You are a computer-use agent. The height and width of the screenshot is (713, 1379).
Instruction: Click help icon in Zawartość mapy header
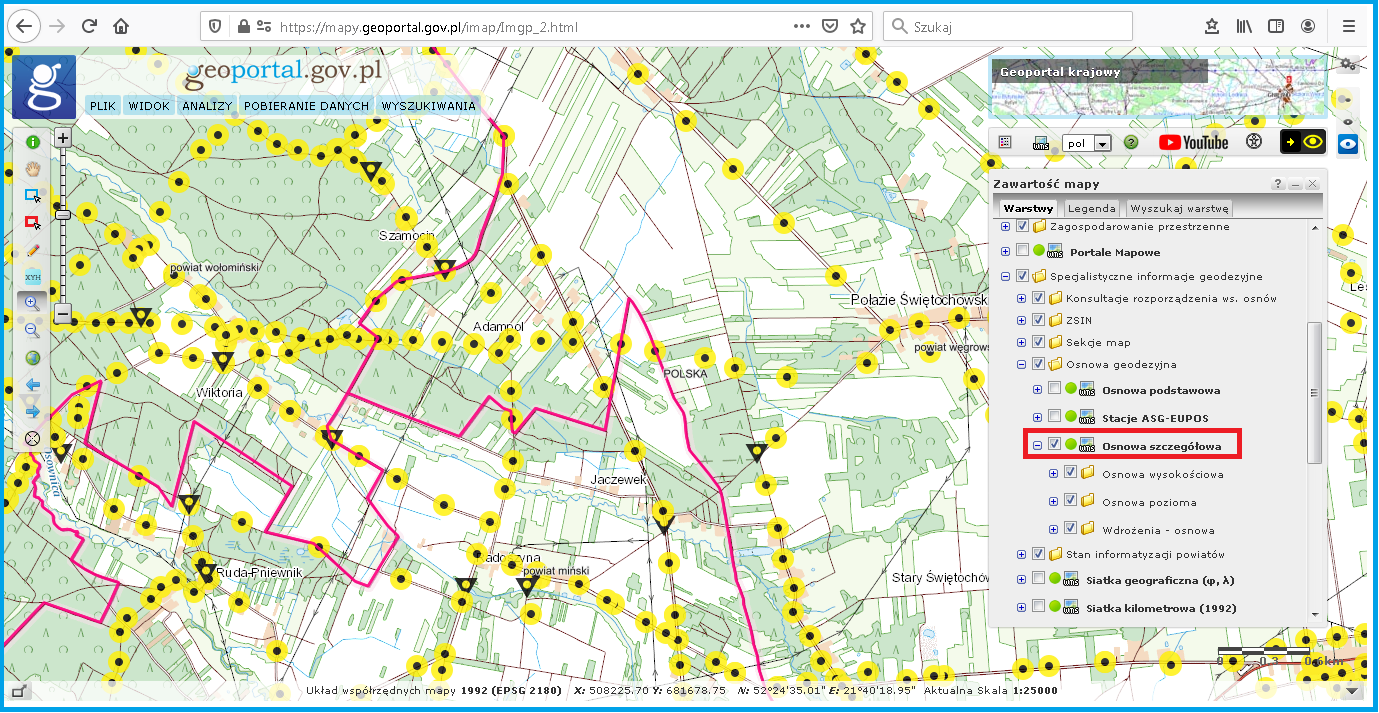[x=1278, y=184]
